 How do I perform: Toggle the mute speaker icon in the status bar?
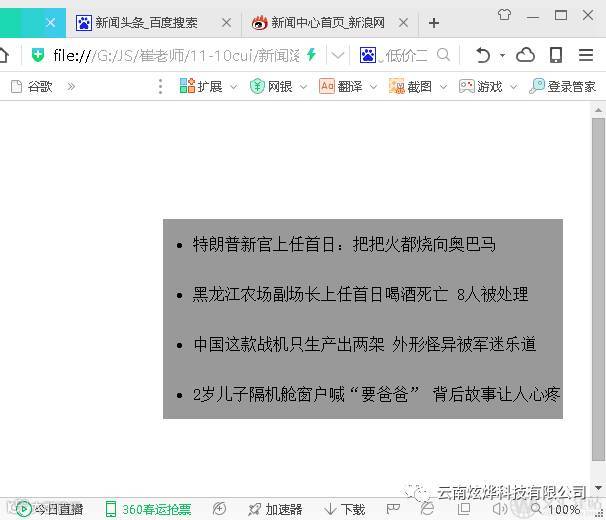click(500, 509)
